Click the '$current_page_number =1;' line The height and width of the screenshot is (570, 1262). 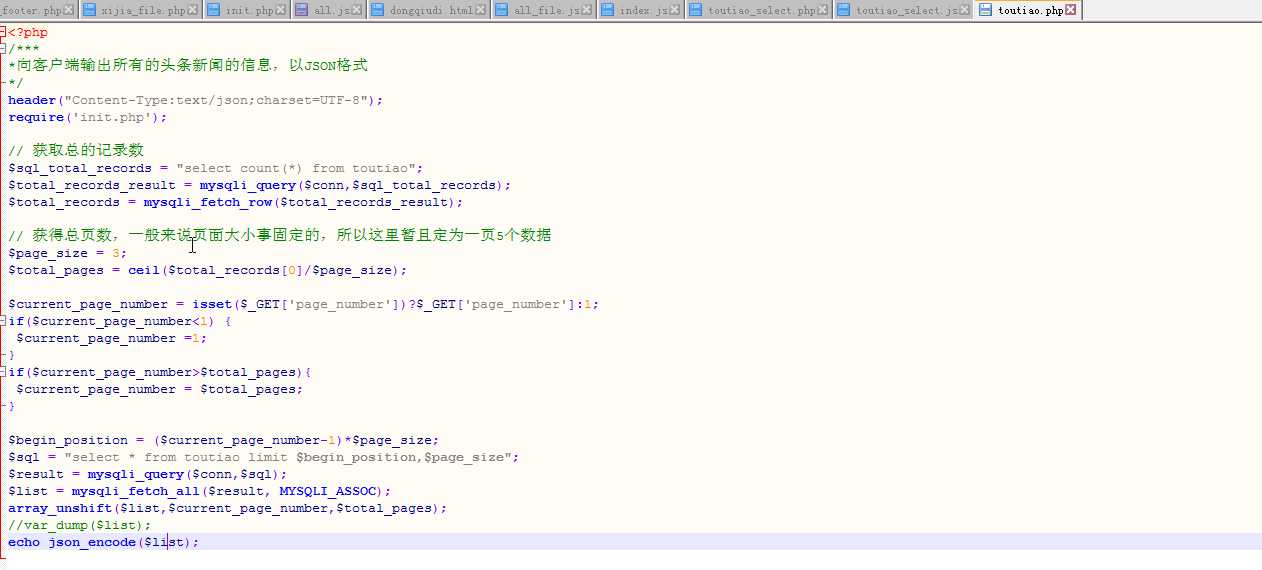point(111,338)
